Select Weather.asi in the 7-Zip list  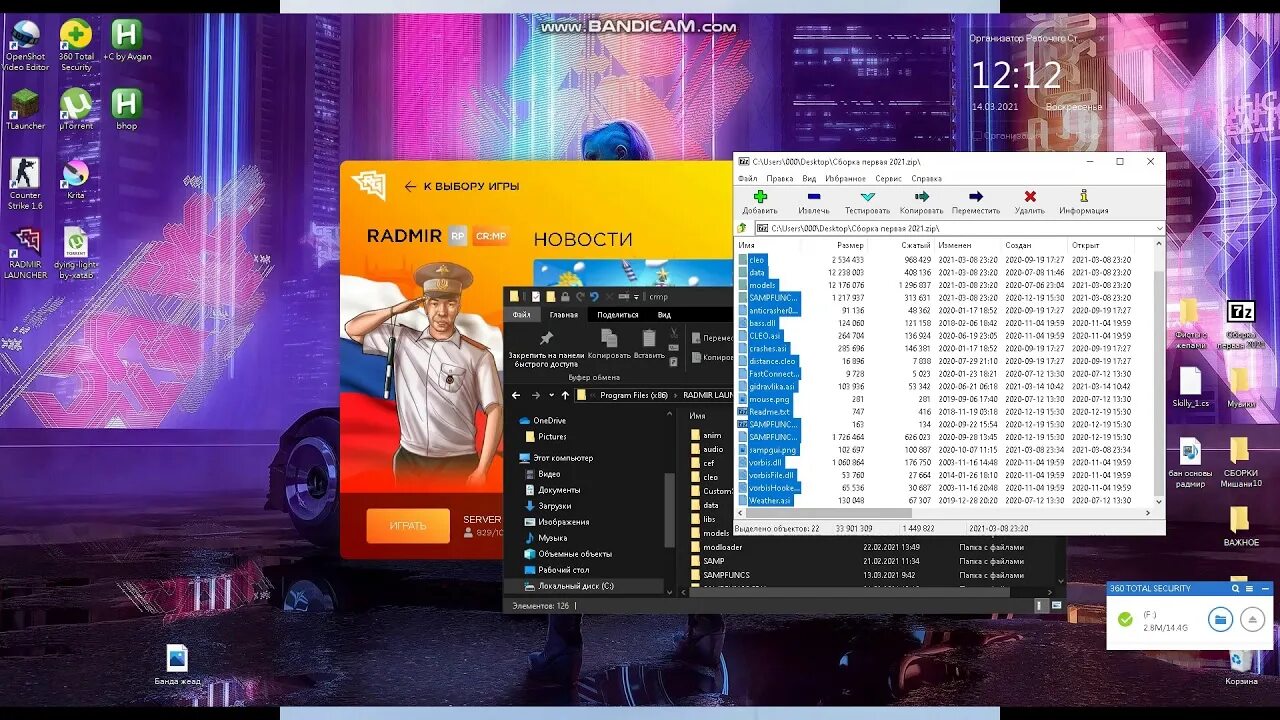pos(770,500)
